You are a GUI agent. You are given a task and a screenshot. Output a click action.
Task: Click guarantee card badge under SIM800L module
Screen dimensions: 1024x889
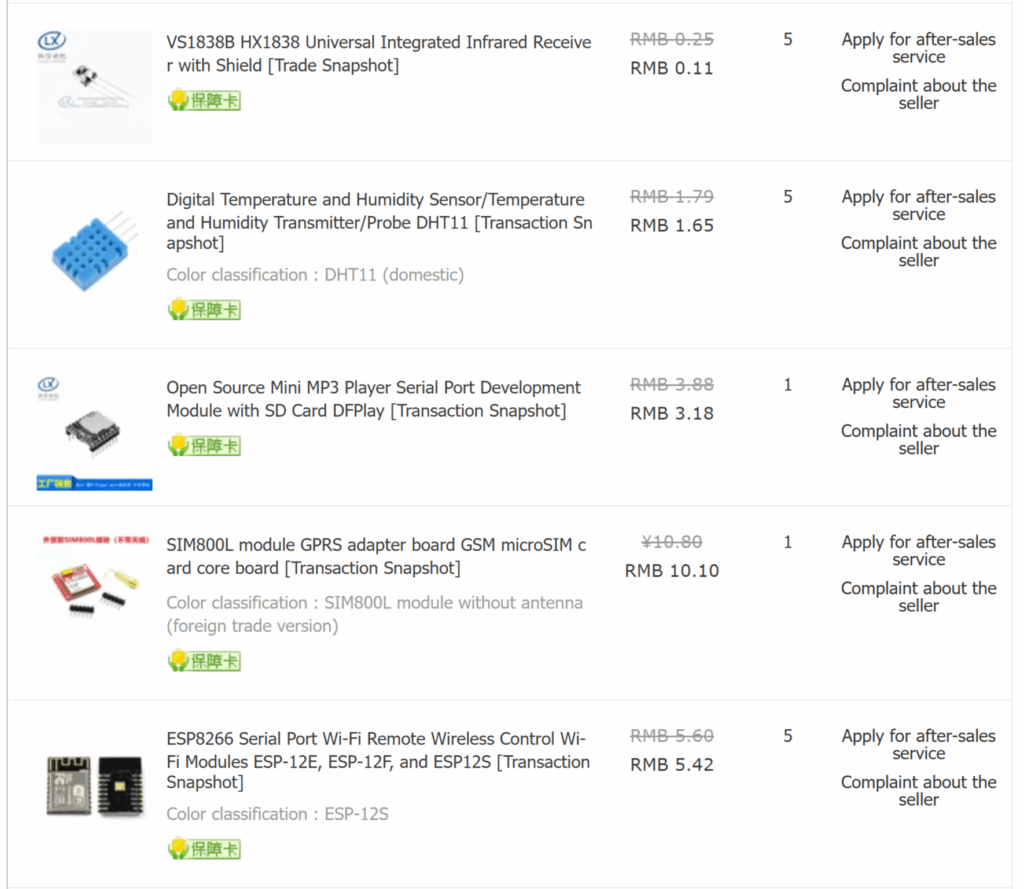tap(204, 661)
